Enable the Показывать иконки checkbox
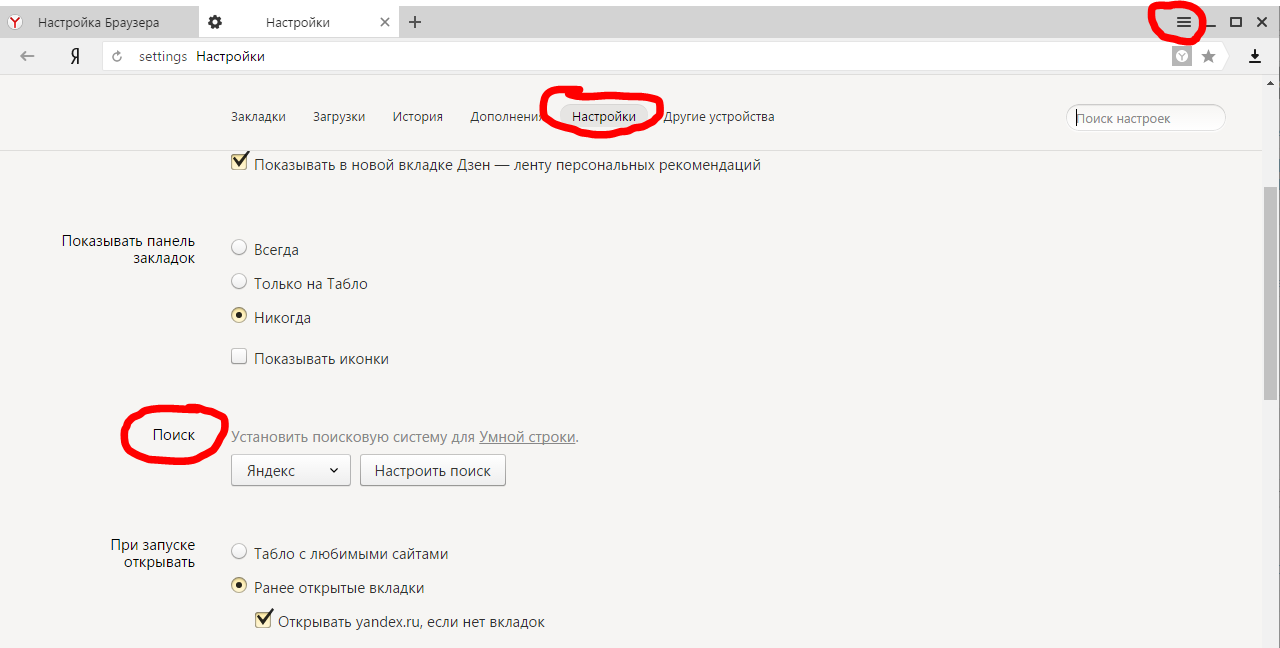The image size is (1280, 648). click(239, 357)
